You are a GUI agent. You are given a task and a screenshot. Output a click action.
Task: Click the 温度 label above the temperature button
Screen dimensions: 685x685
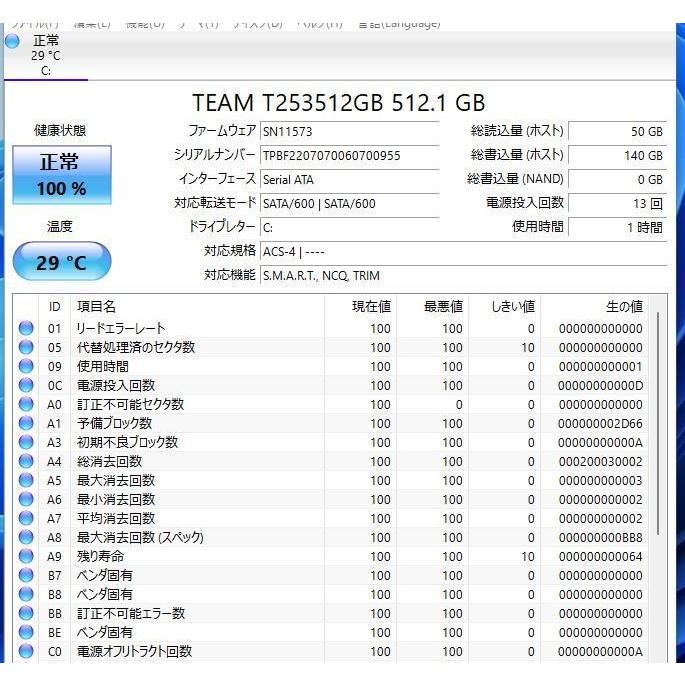click(x=60, y=226)
